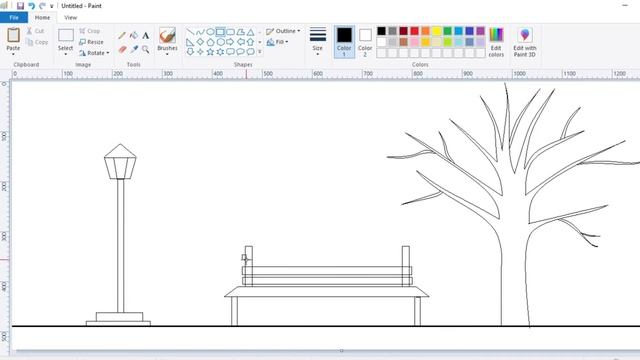Pick the purple color swatch
The width and height of the screenshot is (640, 360).
click(x=480, y=31)
